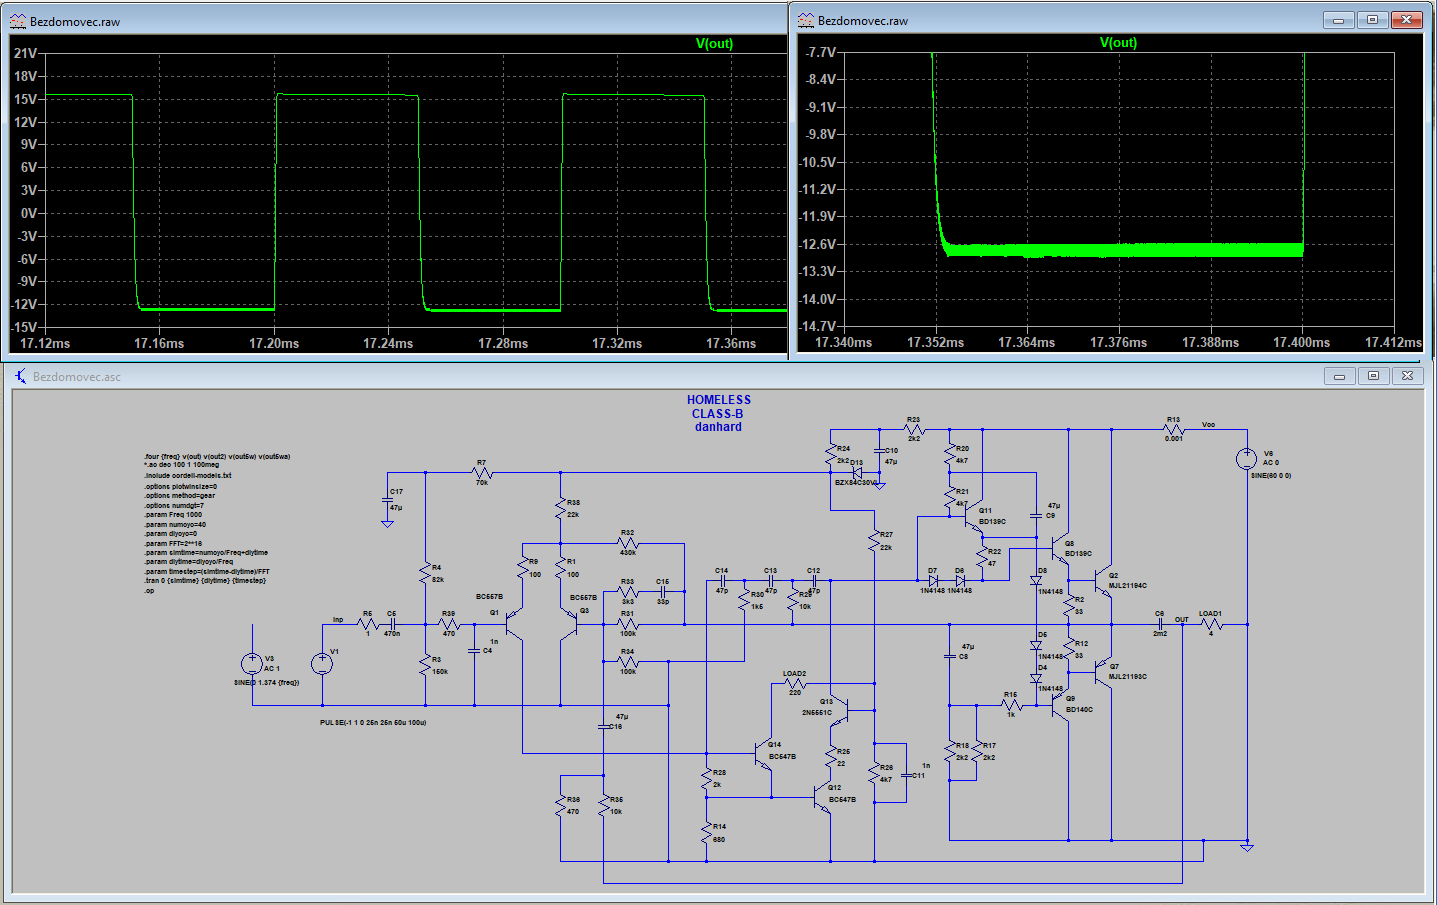Minimize the zoomed Bezdomovec.raw plot window
The height and width of the screenshot is (905, 1437).
coord(1339,20)
